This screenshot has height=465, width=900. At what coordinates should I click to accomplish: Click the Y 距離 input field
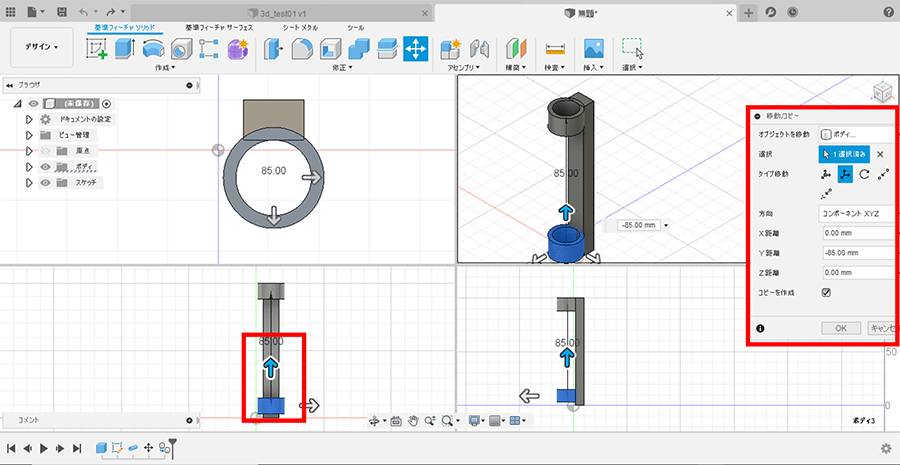pyautogui.click(x=855, y=252)
